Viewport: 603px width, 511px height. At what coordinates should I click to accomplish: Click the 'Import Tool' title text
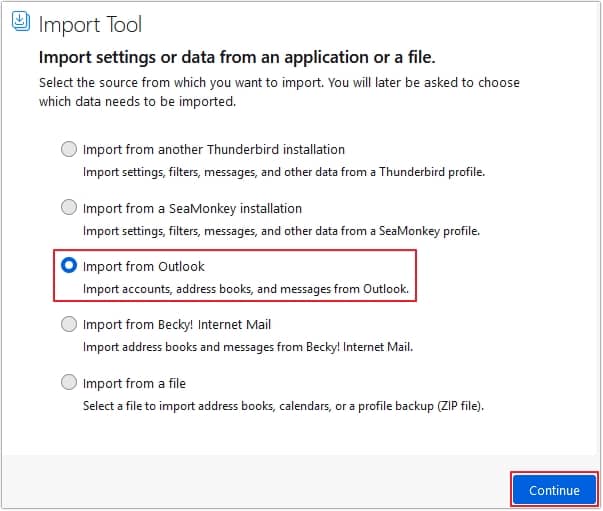[90, 25]
